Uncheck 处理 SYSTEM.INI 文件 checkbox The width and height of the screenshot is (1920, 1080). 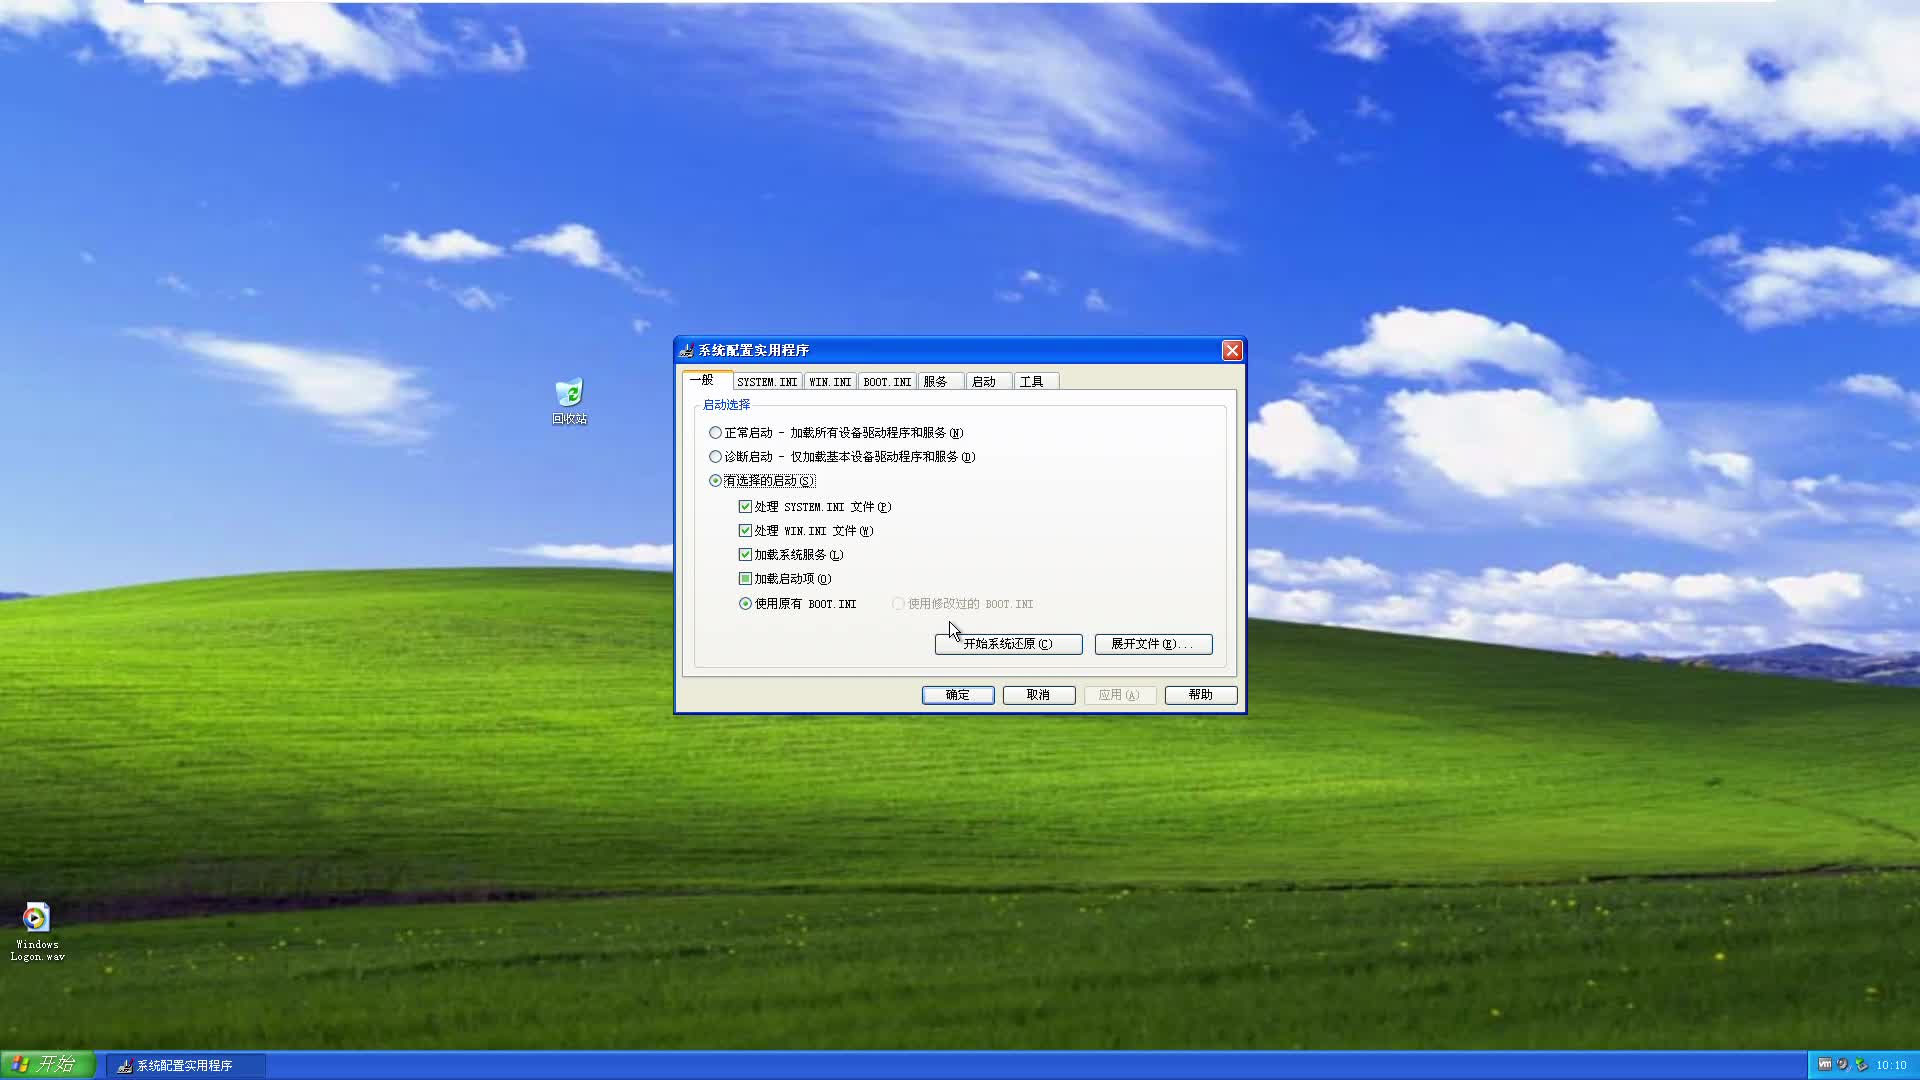coord(745,506)
